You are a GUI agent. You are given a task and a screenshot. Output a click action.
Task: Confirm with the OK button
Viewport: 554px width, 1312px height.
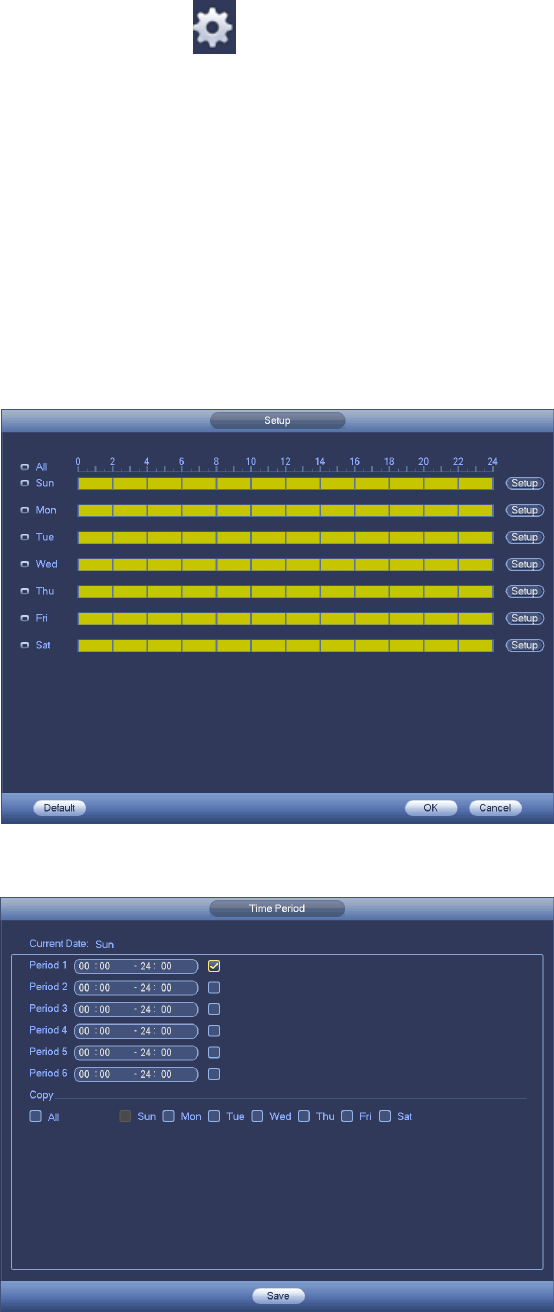pos(431,808)
